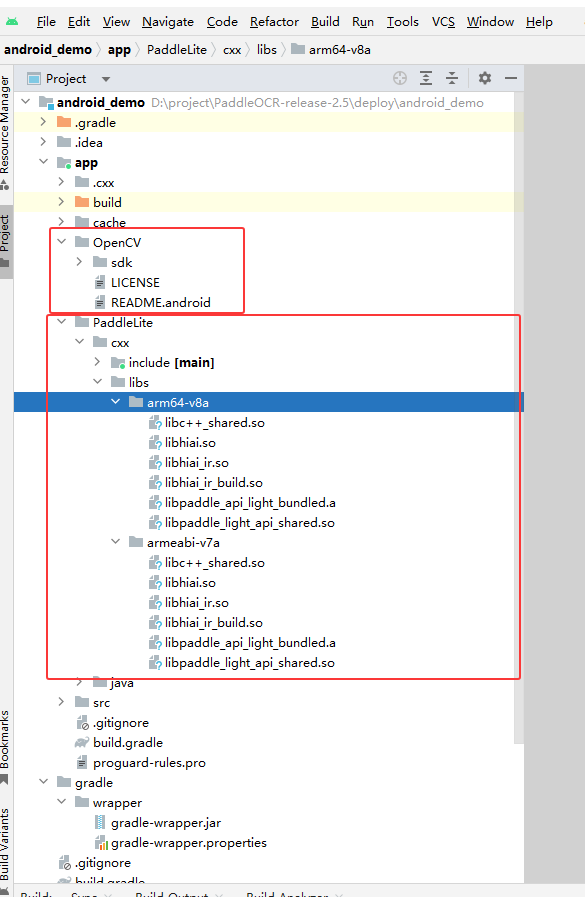Select the src folder row
This screenshot has width=585, height=897.
click(x=269, y=702)
